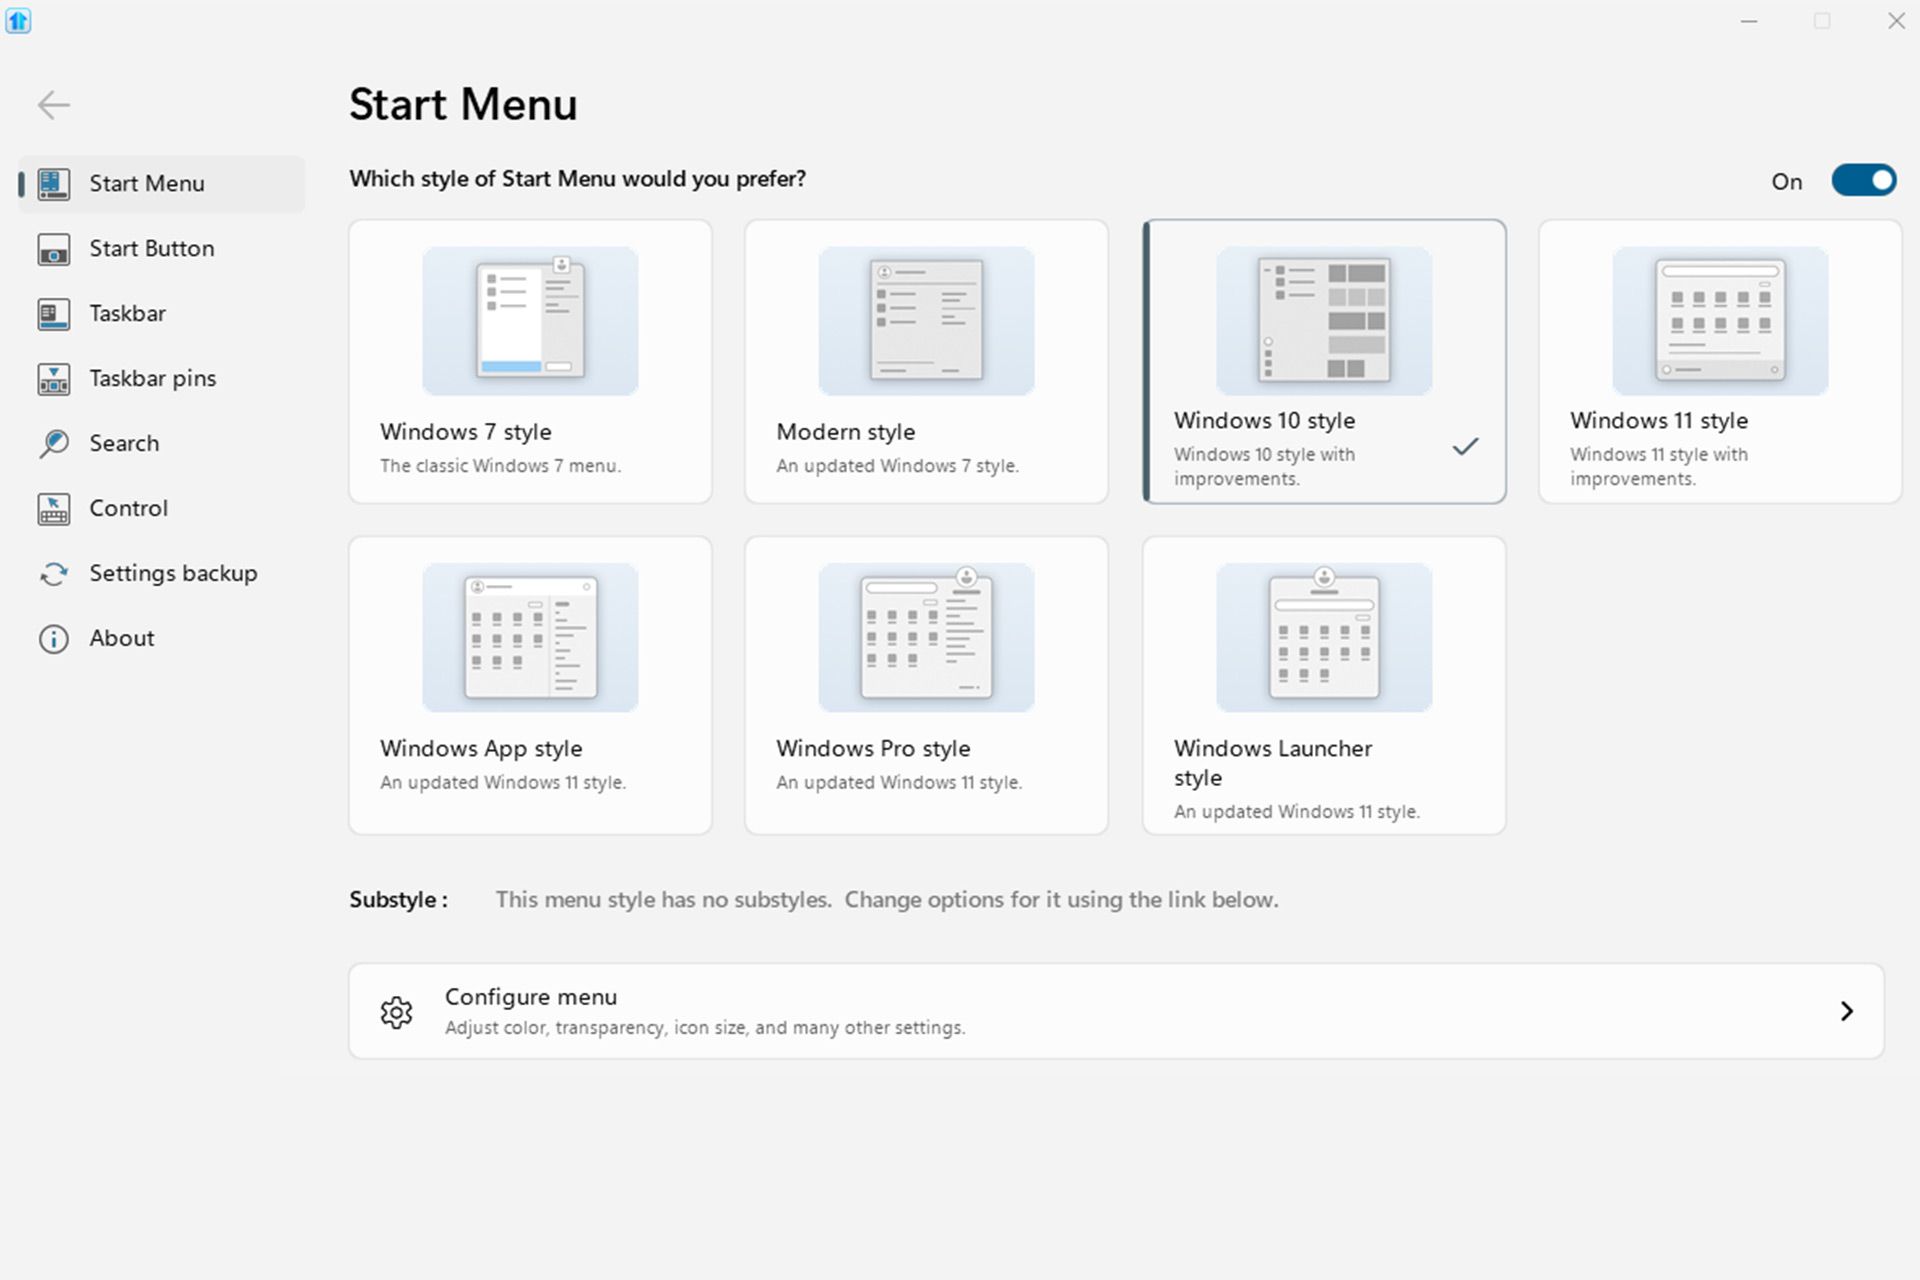Open the About section

click(120, 638)
